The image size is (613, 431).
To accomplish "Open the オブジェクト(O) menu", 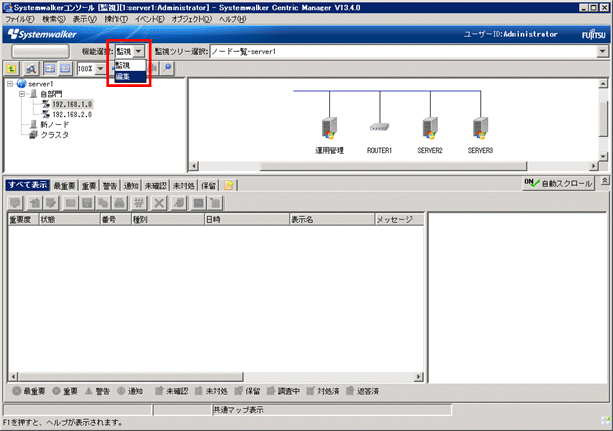I will (x=192, y=19).
